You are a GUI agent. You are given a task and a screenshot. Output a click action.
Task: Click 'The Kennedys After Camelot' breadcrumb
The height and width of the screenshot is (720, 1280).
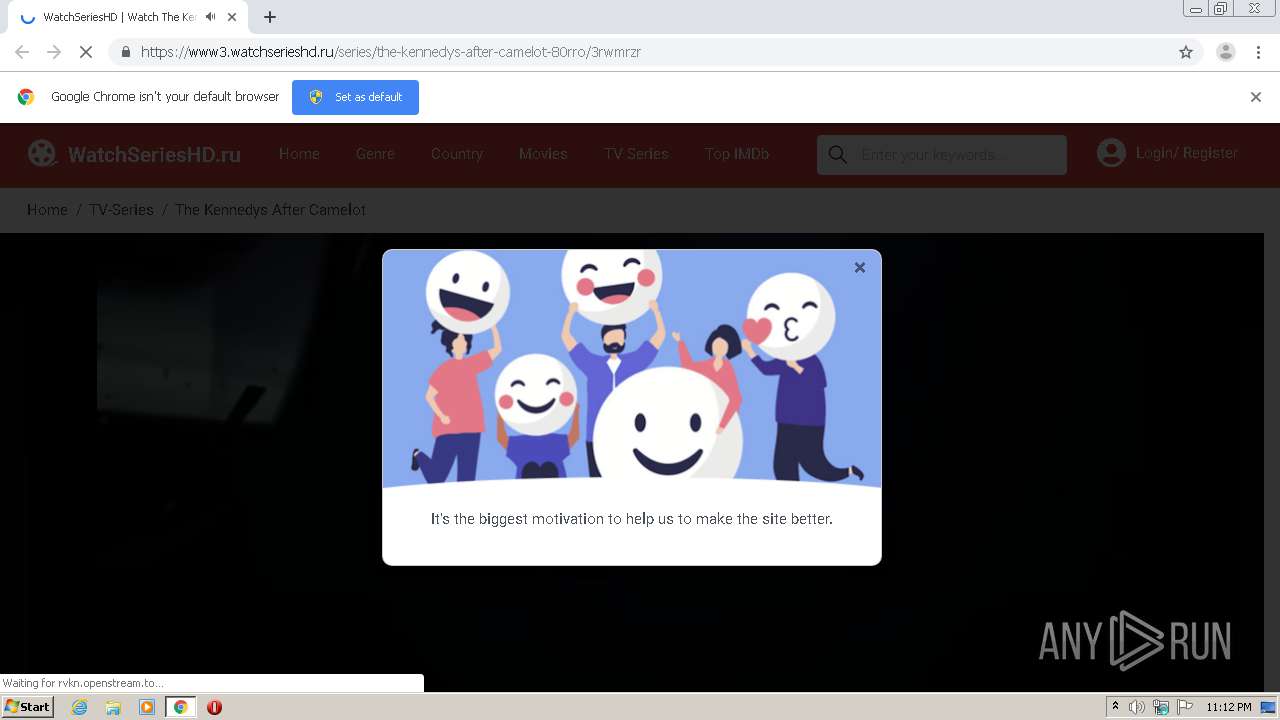click(270, 210)
